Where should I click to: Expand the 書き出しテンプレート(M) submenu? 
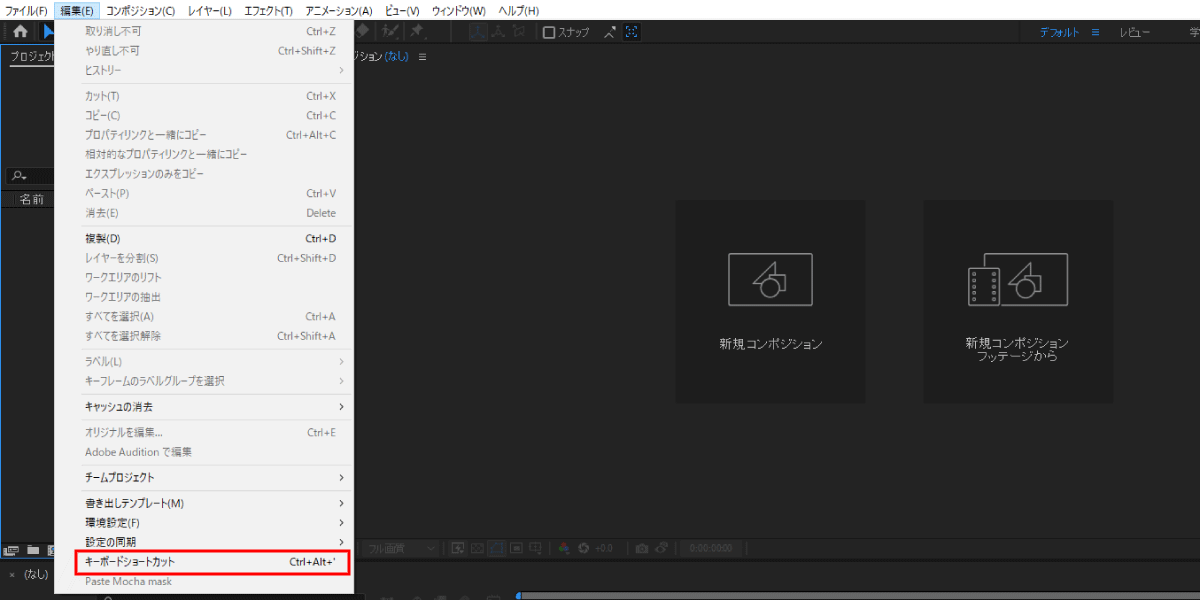203,503
